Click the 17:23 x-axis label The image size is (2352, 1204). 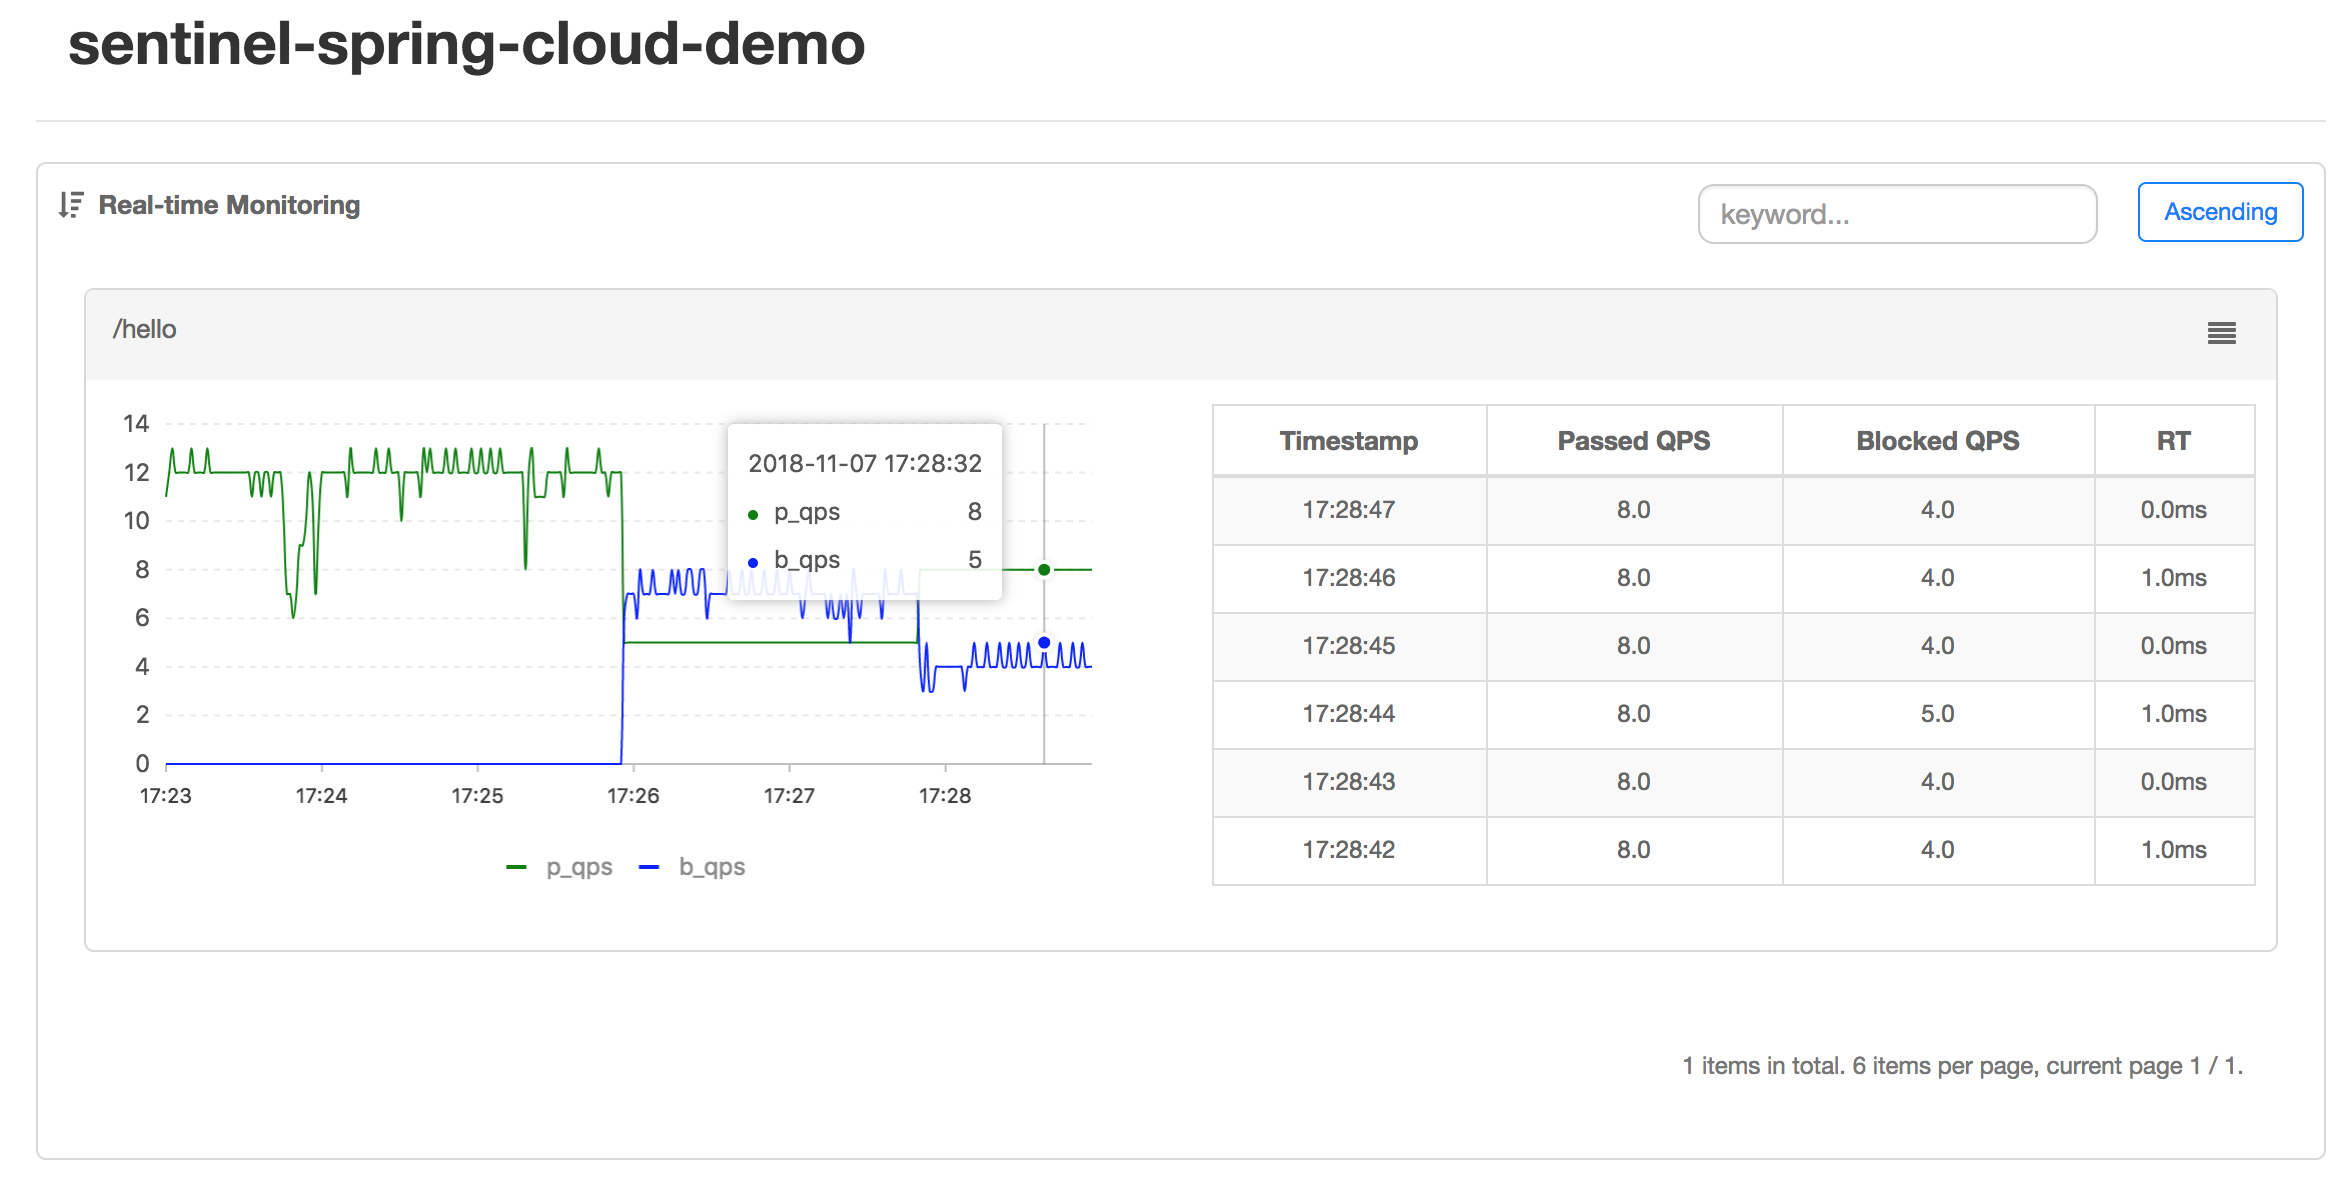coord(166,796)
